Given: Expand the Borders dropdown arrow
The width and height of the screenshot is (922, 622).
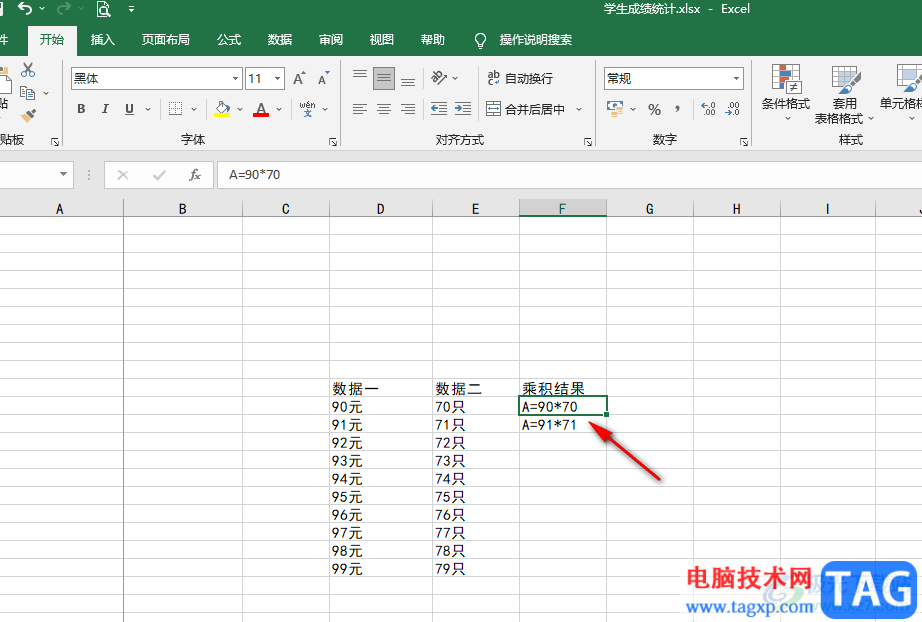Looking at the screenshot, I should (x=194, y=109).
